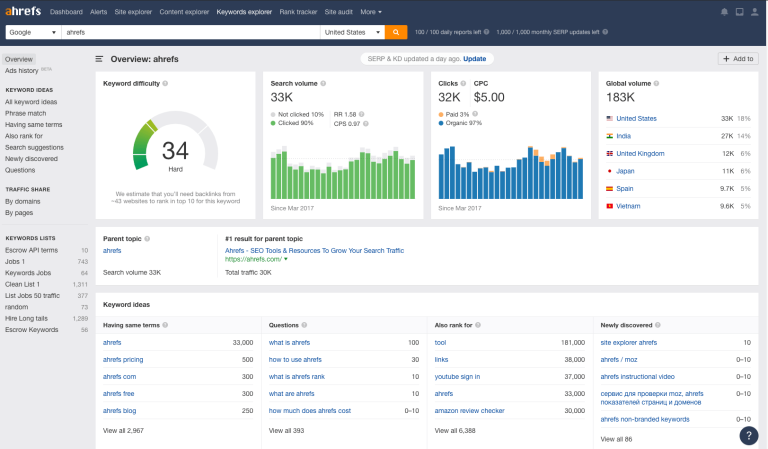Click help icon next to Questions column

[304, 325]
